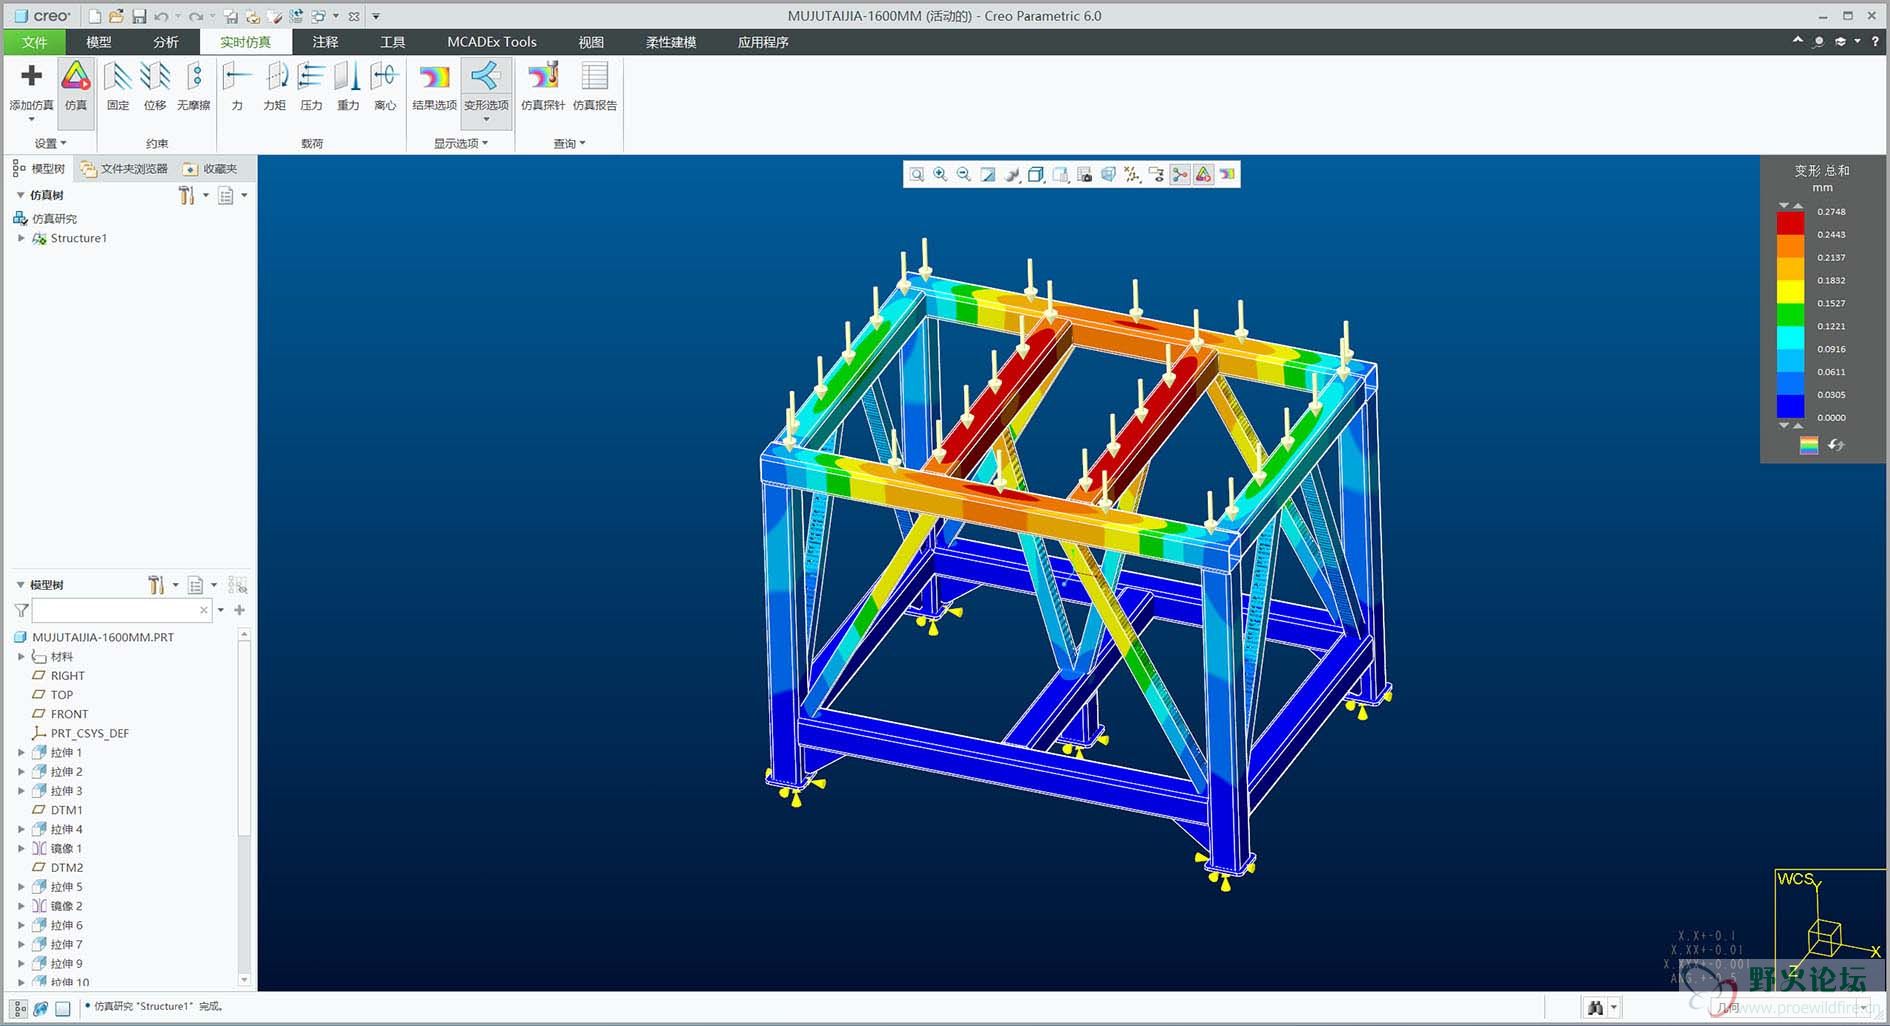Open 结果选项 result options
The image size is (1890, 1026).
(x=434, y=87)
